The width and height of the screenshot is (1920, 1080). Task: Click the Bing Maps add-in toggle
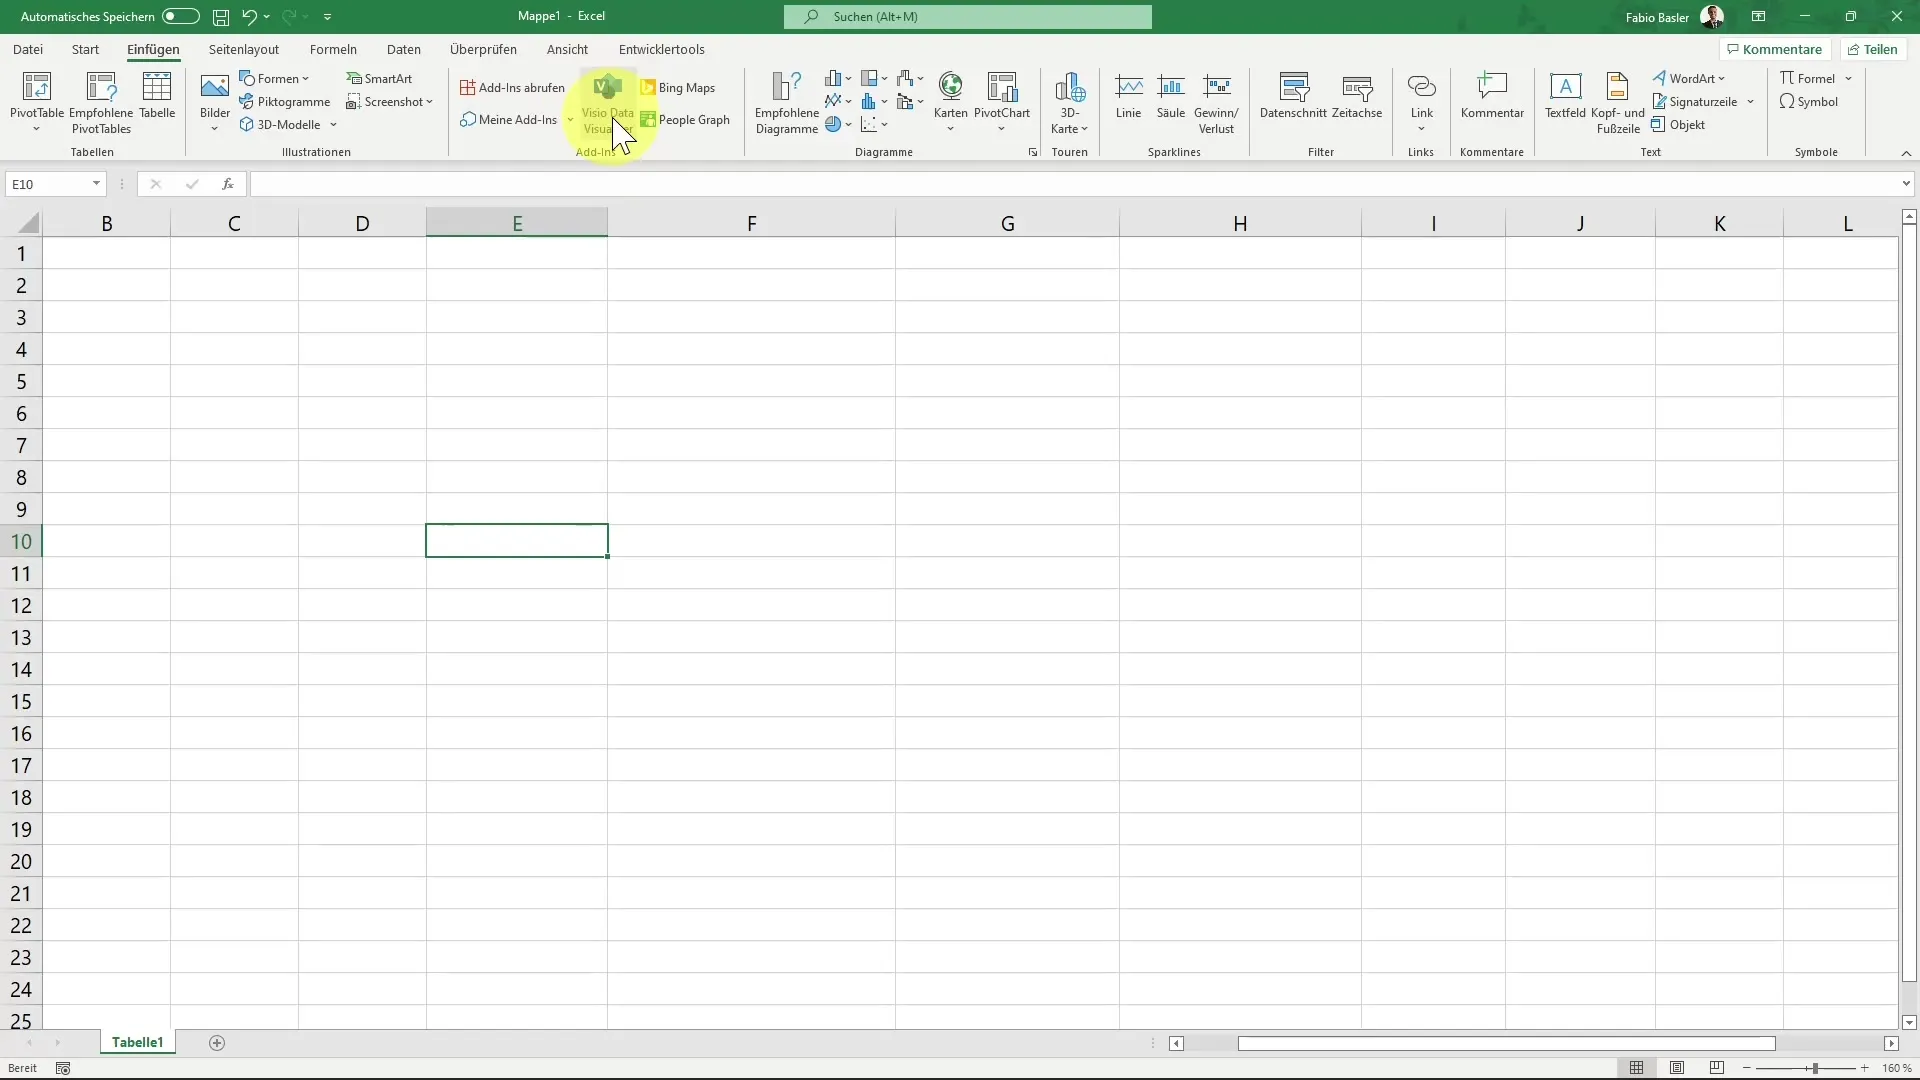tap(679, 87)
